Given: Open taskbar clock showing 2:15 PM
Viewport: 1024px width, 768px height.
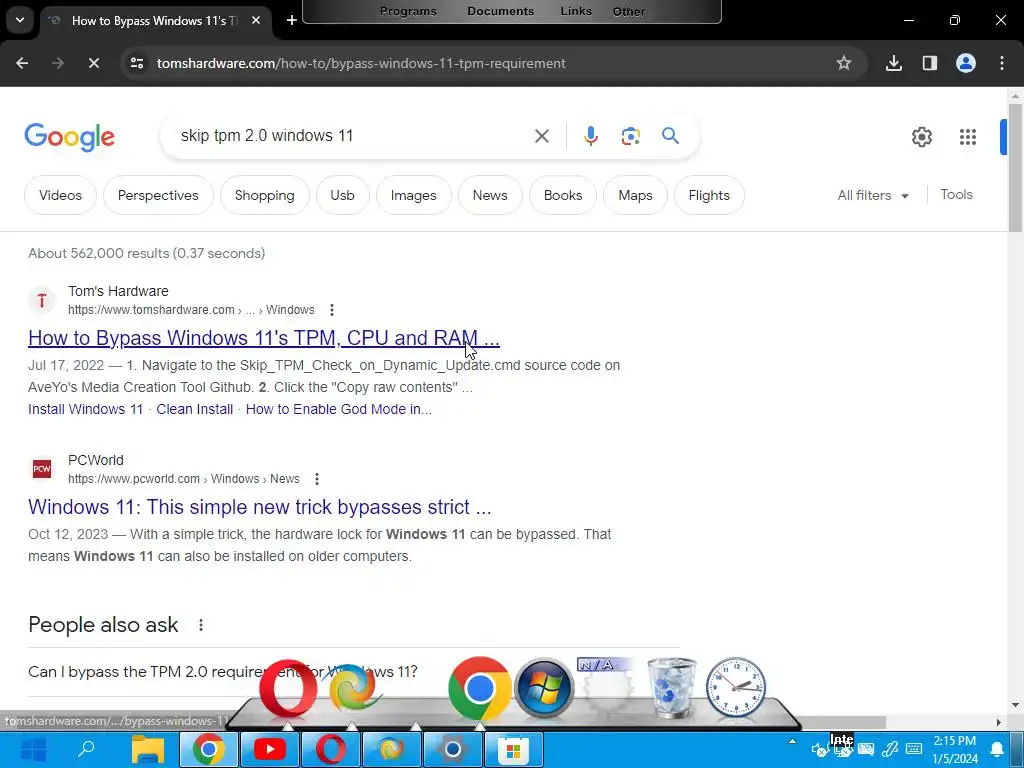Looking at the screenshot, I should click(x=955, y=750).
